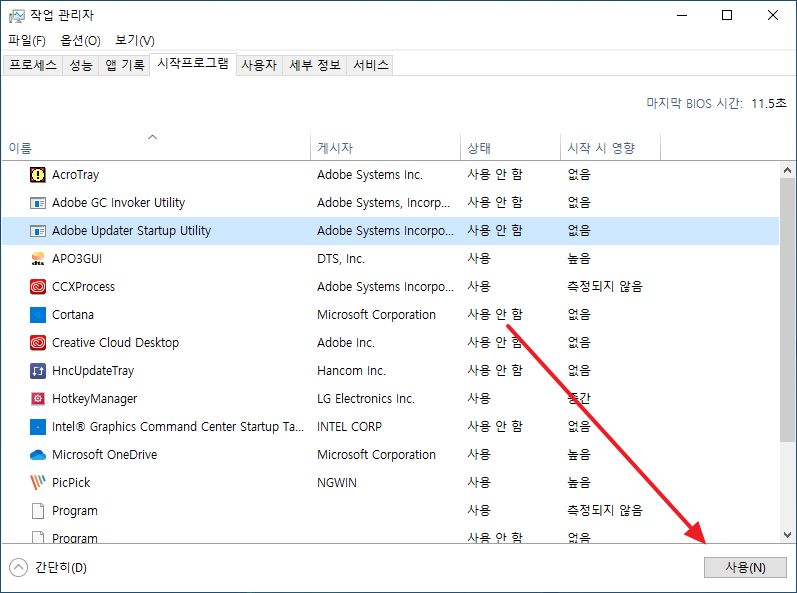Click the Task Manager title bar icon
Image resolution: width=797 pixels, height=593 pixels.
pos(16,16)
